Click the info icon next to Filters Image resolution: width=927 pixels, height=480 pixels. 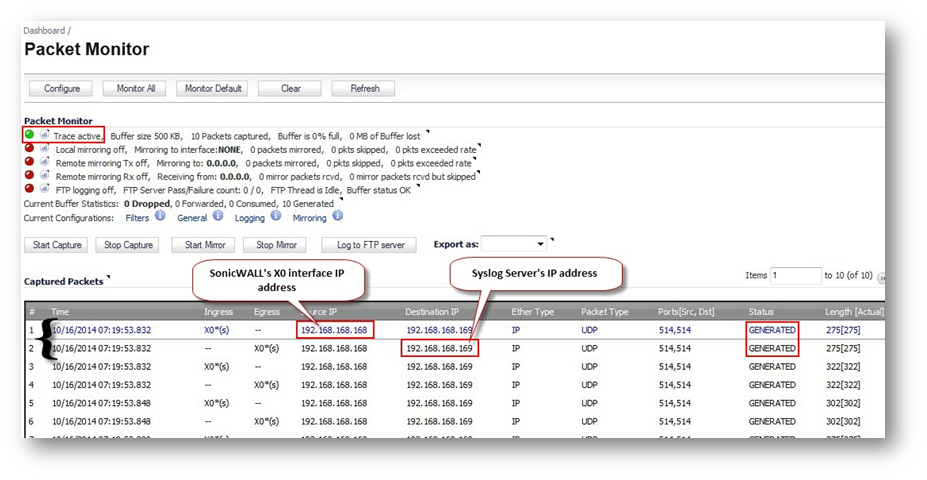(x=160, y=216)
